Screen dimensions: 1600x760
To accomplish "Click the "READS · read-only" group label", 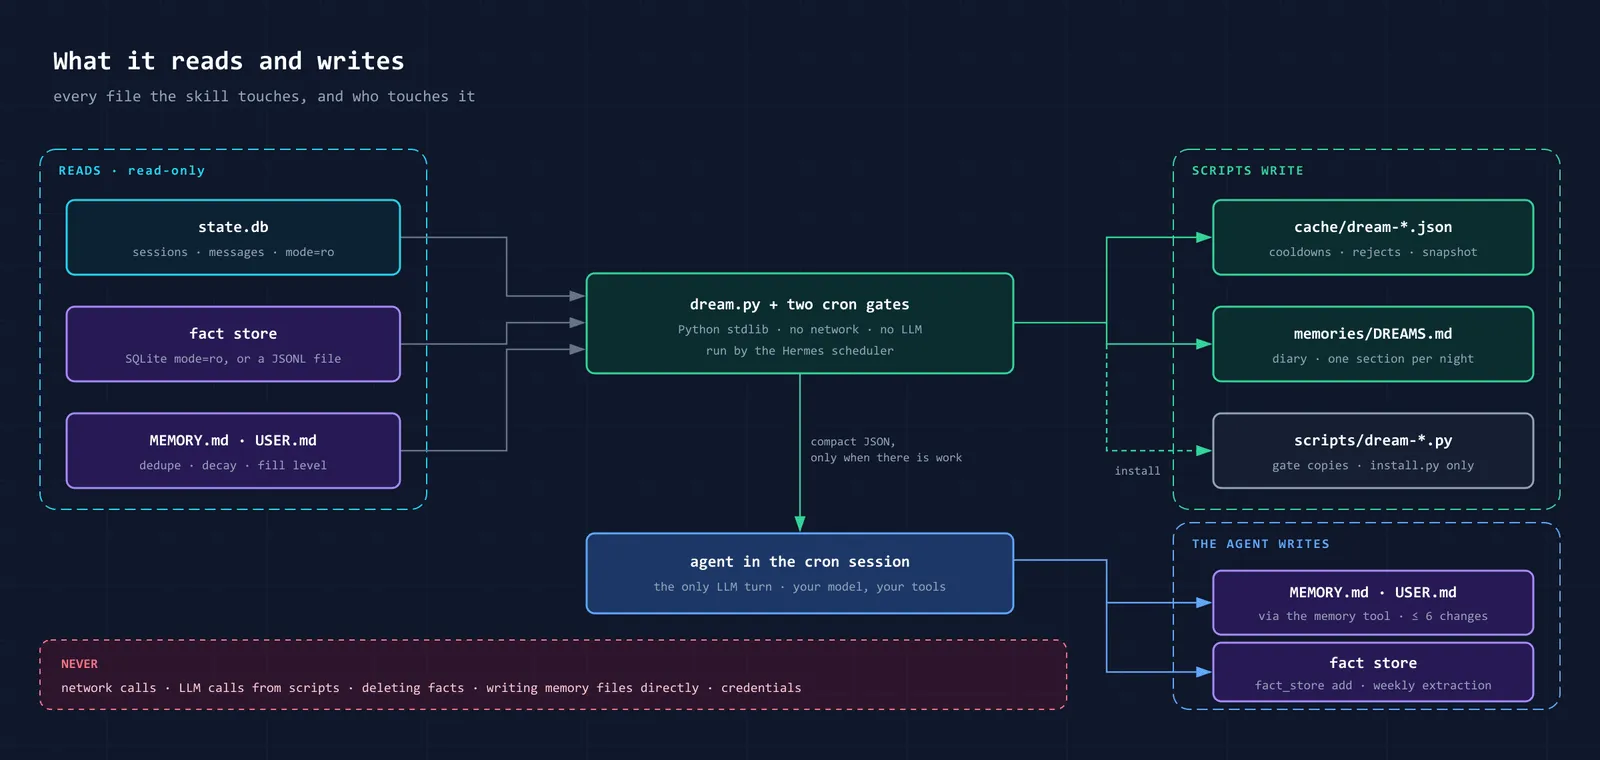I will tap(132, 171).
